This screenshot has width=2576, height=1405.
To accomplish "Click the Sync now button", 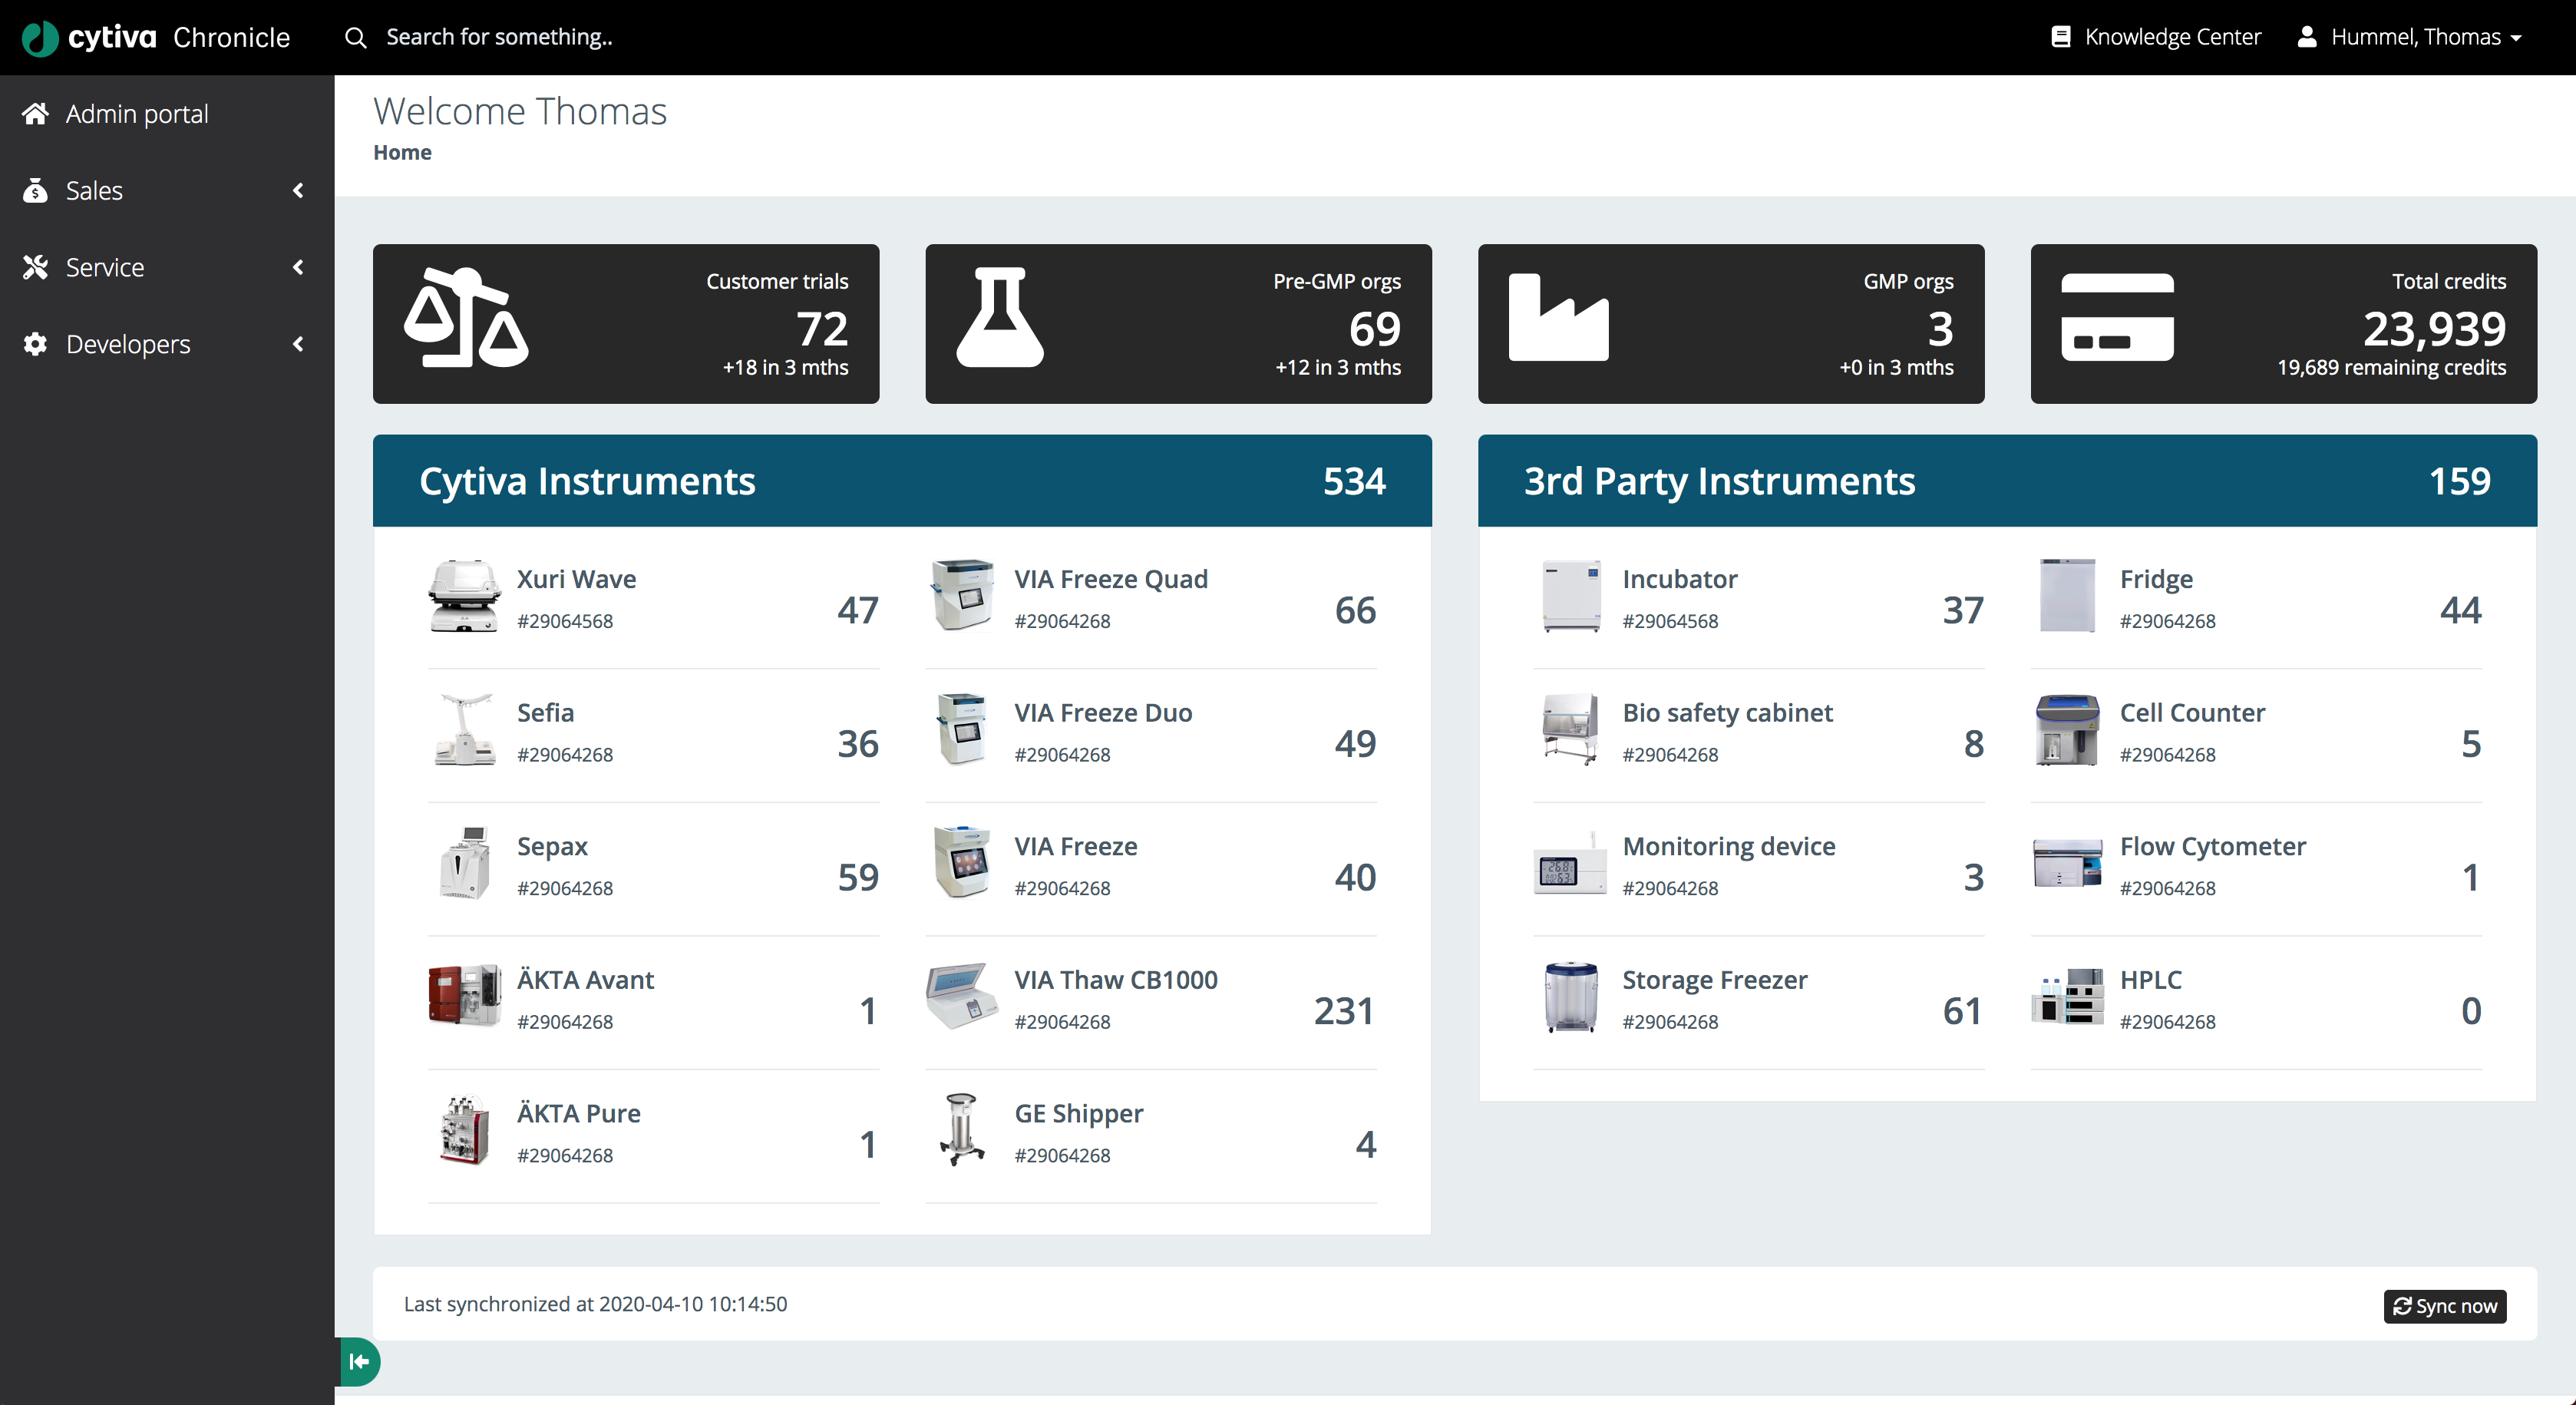I will point(2444,1306).
